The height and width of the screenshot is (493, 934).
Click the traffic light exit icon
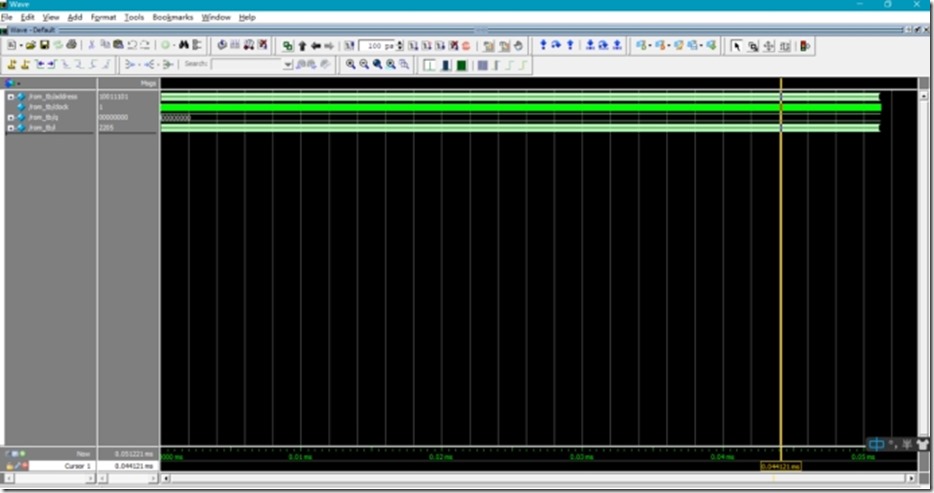tap(805, 46)
